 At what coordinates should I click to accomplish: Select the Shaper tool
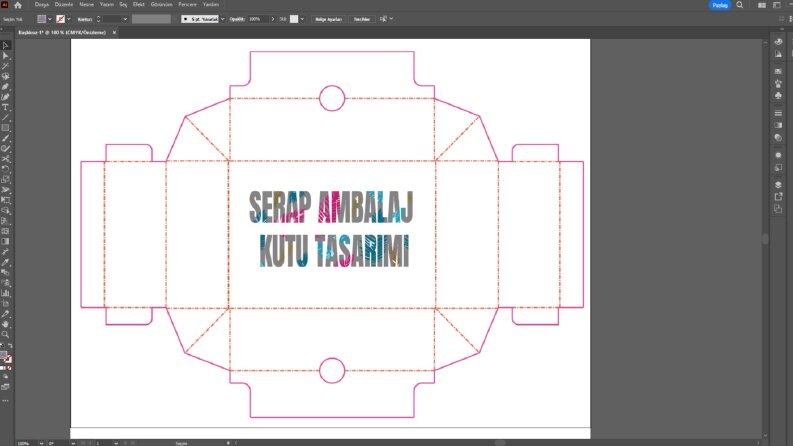6,149
